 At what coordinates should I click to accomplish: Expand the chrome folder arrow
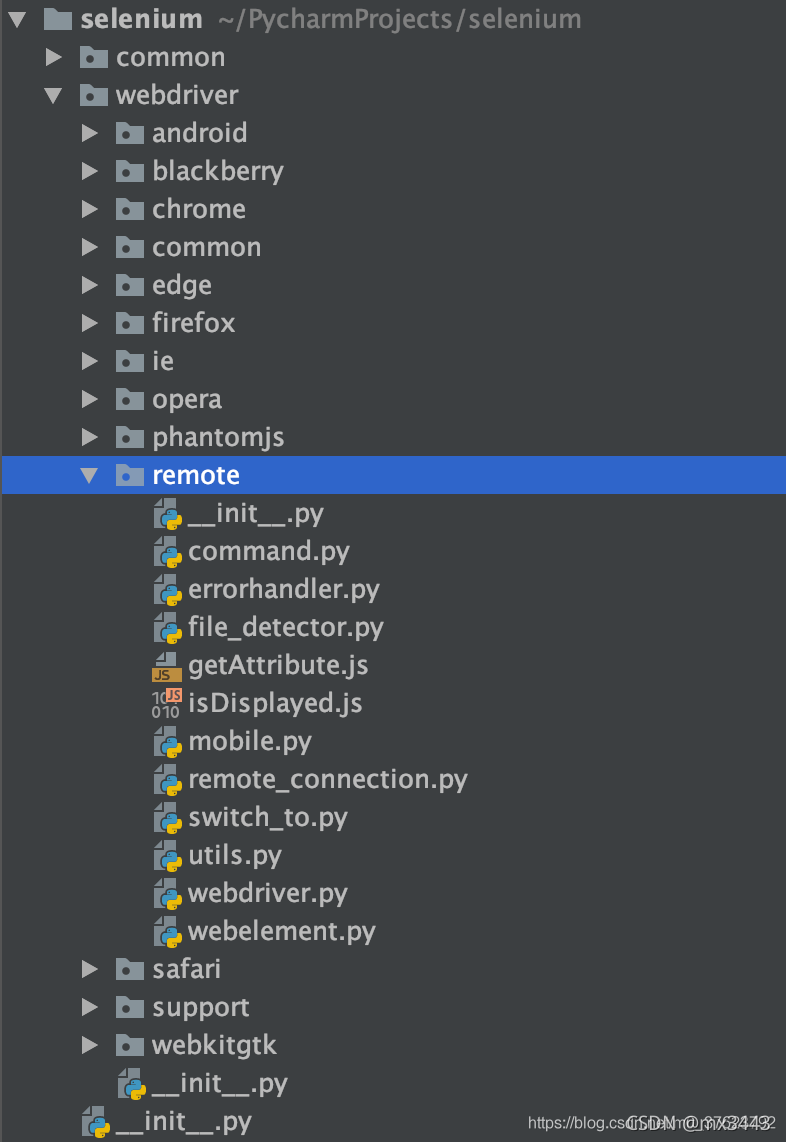tap(90, 209)
